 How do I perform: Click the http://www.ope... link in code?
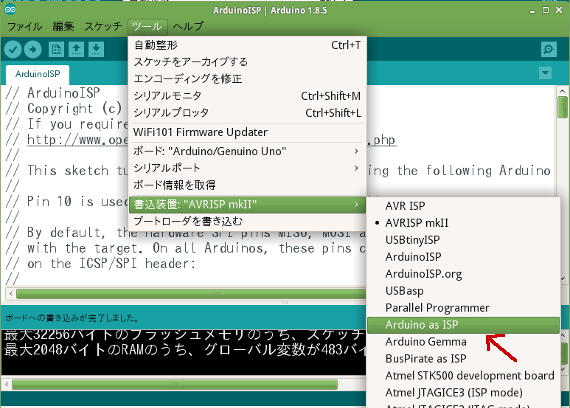(78, 140)
